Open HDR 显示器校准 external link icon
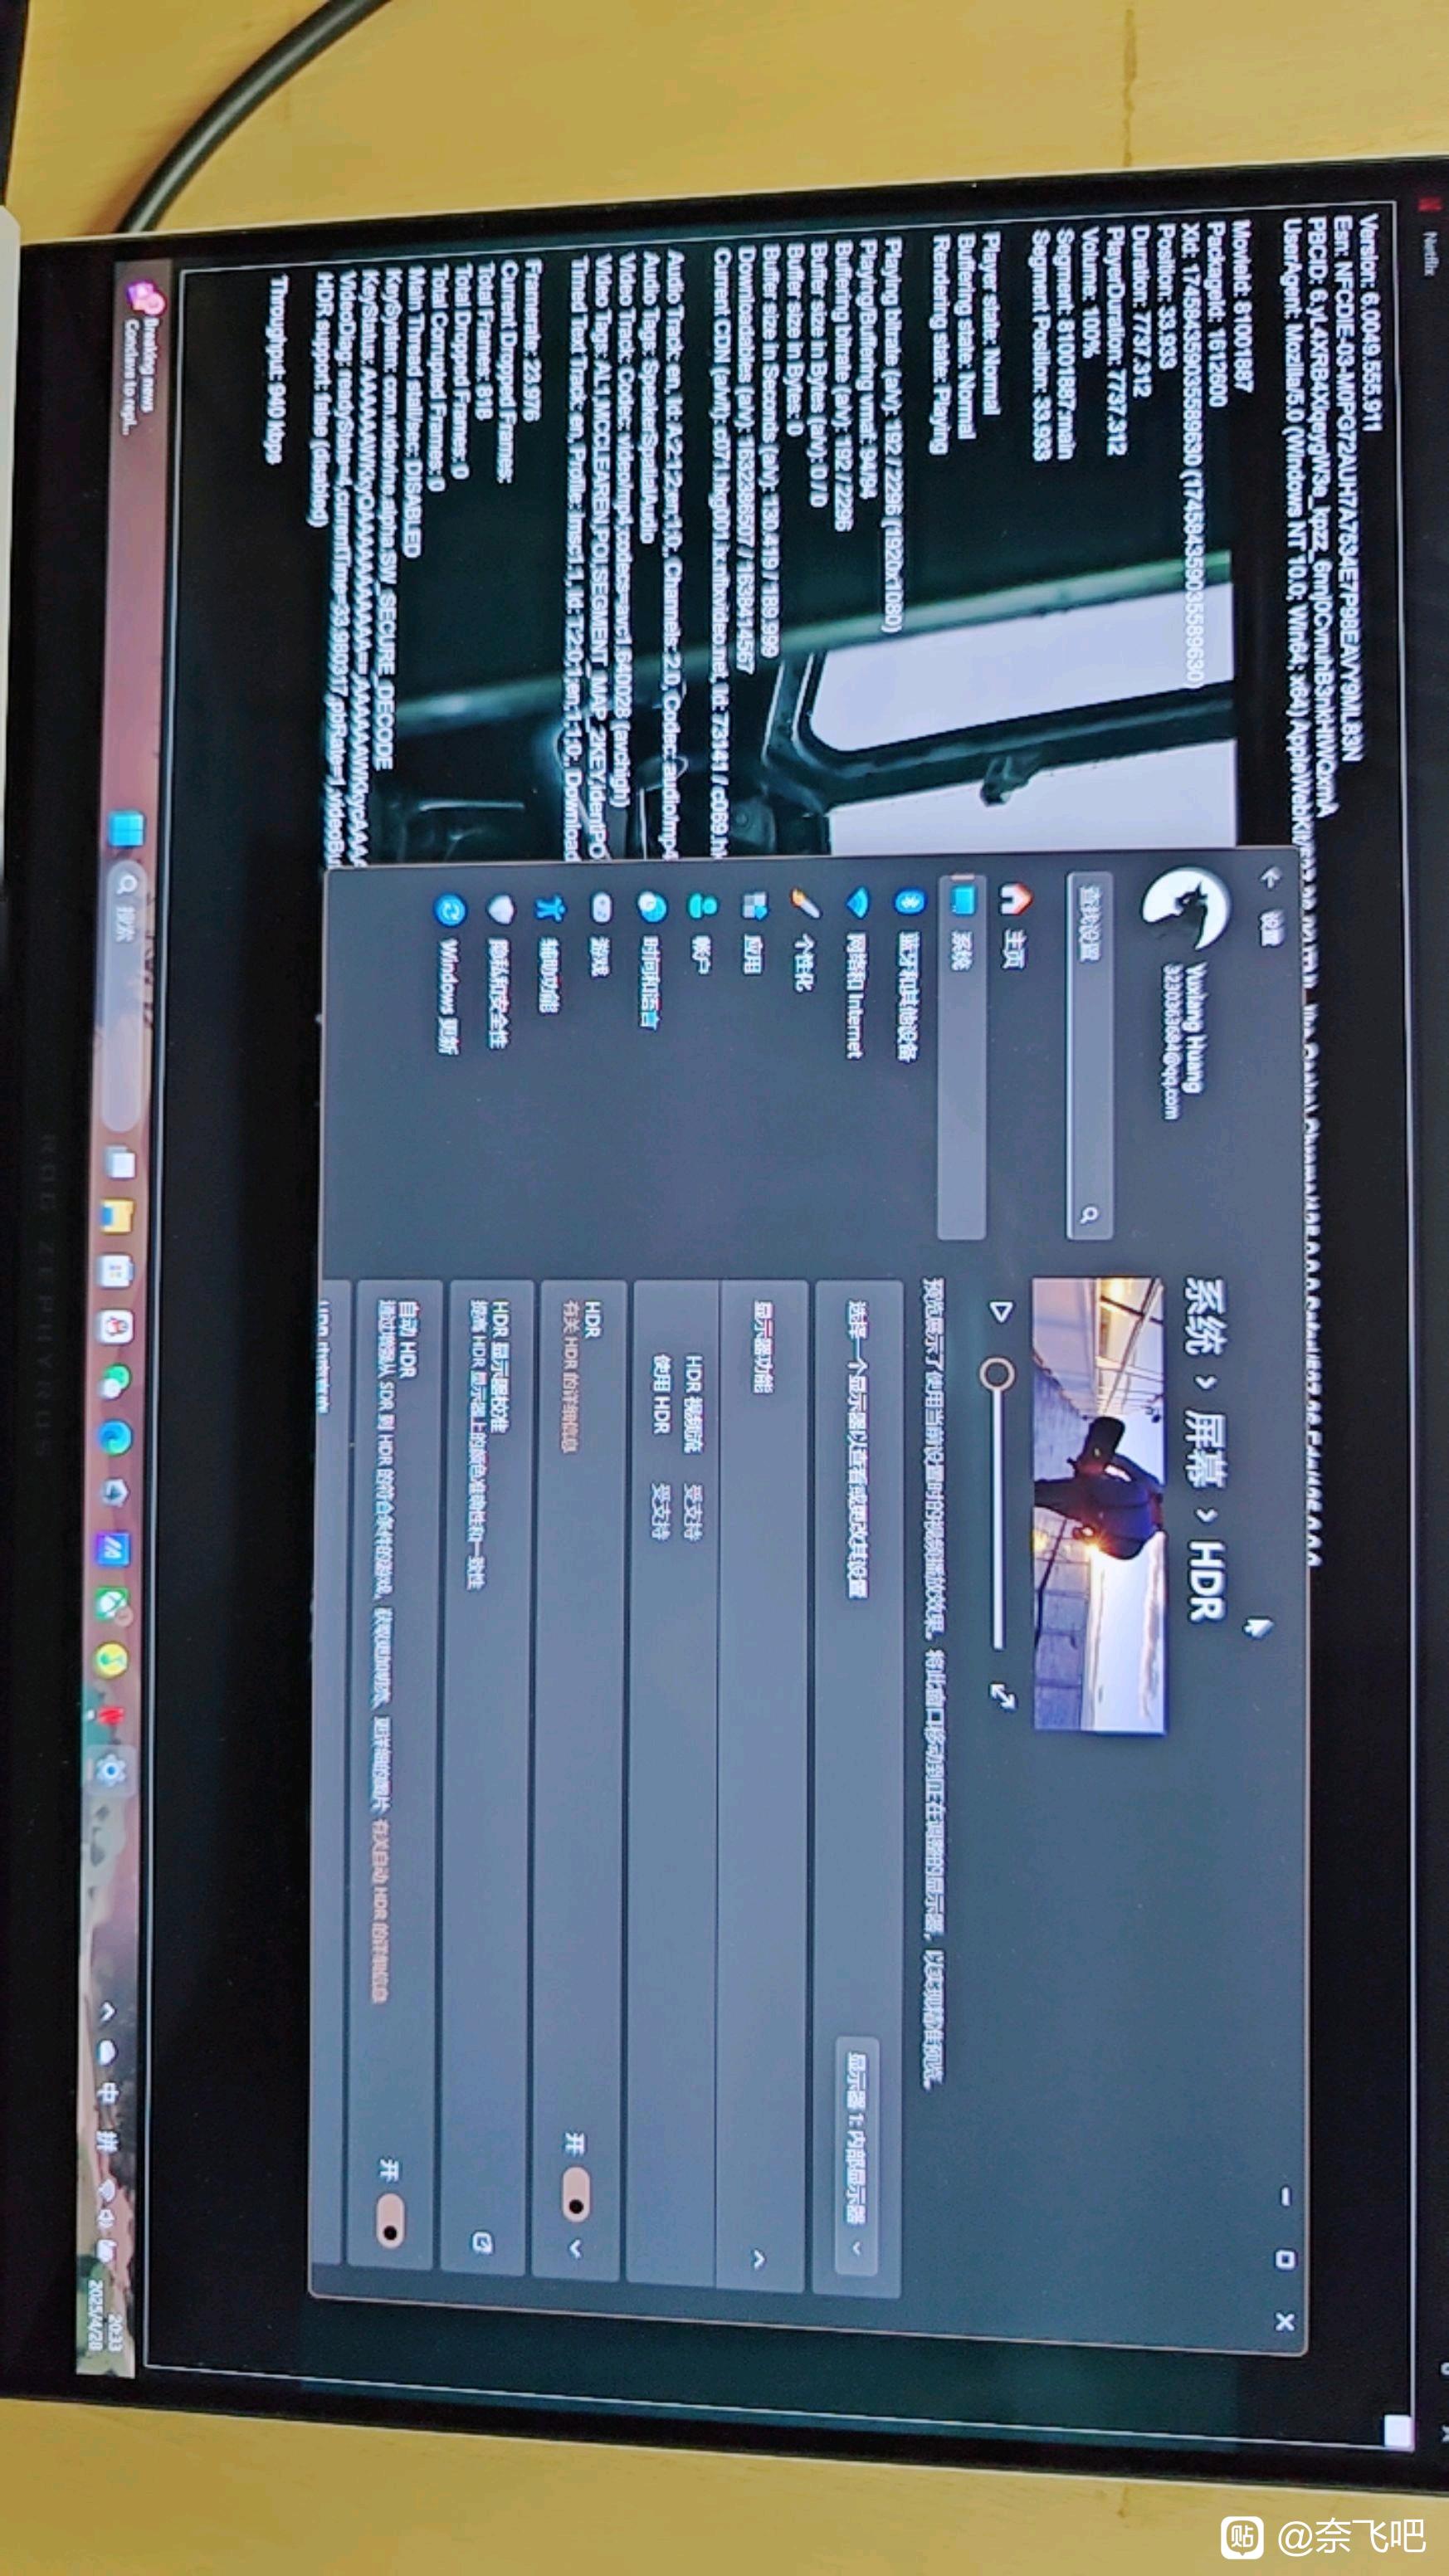This screenshot has width=1449, height=2576. pos(481,2242)
